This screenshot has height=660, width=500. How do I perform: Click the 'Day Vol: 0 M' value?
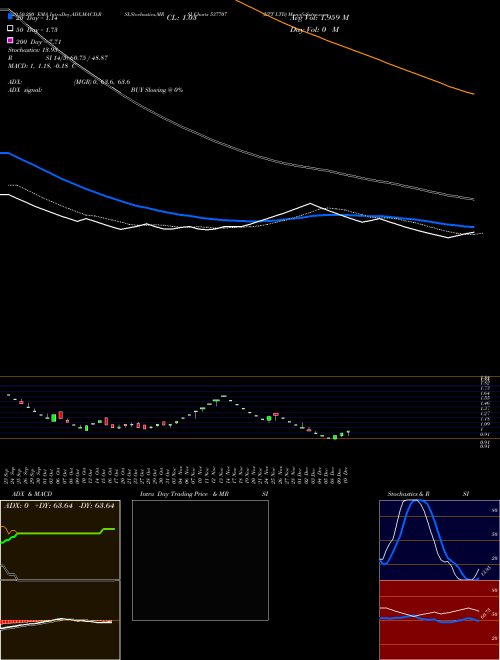[x=314, y=29]
